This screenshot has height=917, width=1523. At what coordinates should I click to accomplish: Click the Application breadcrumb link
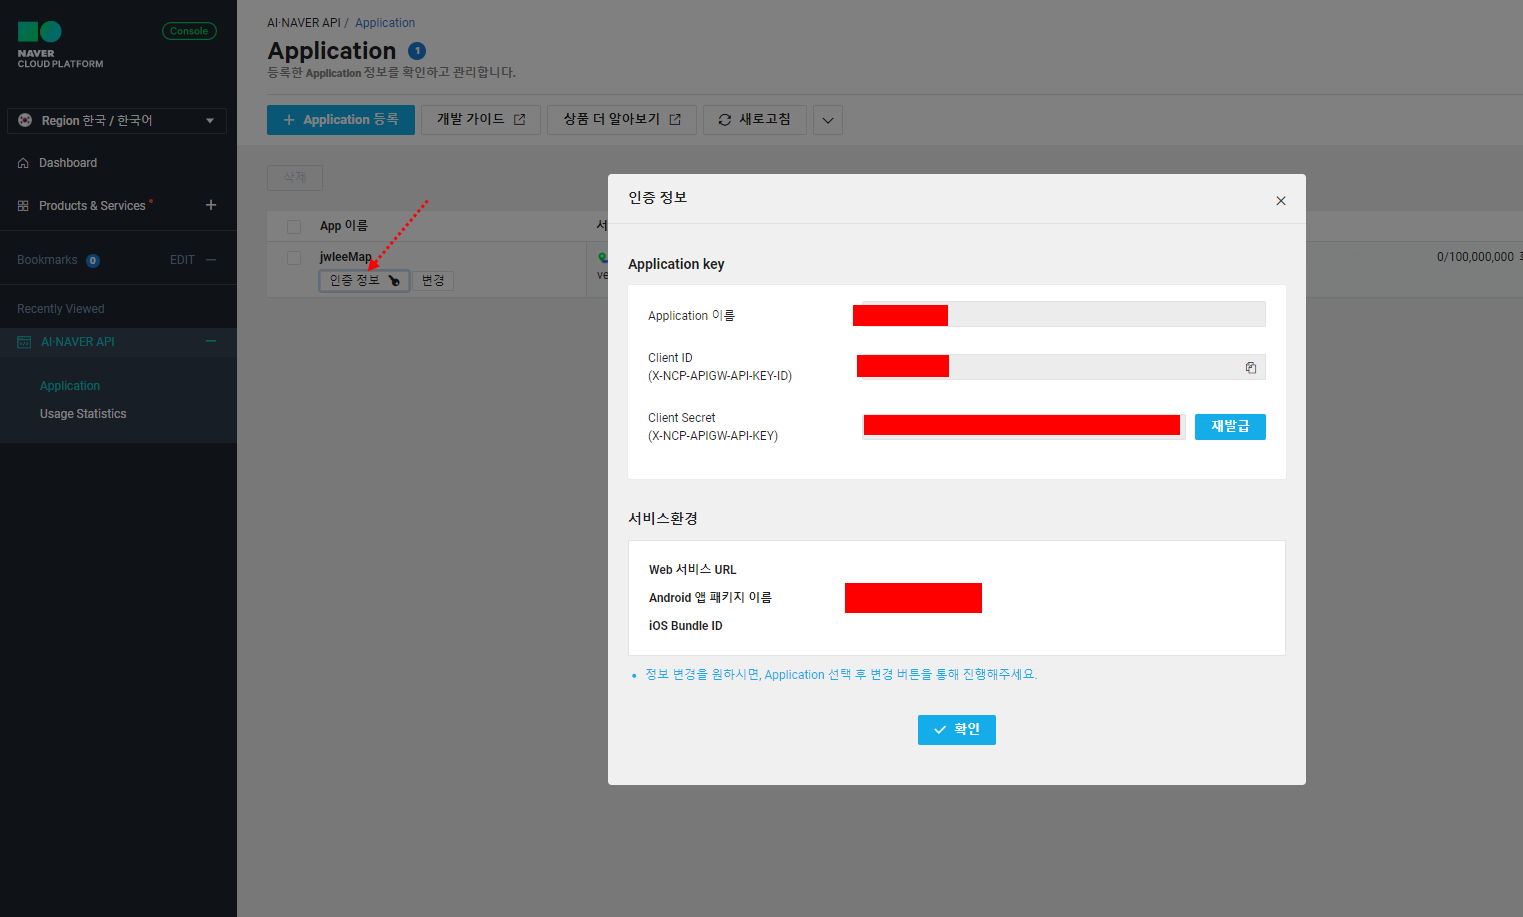click(x=385, y=23)
